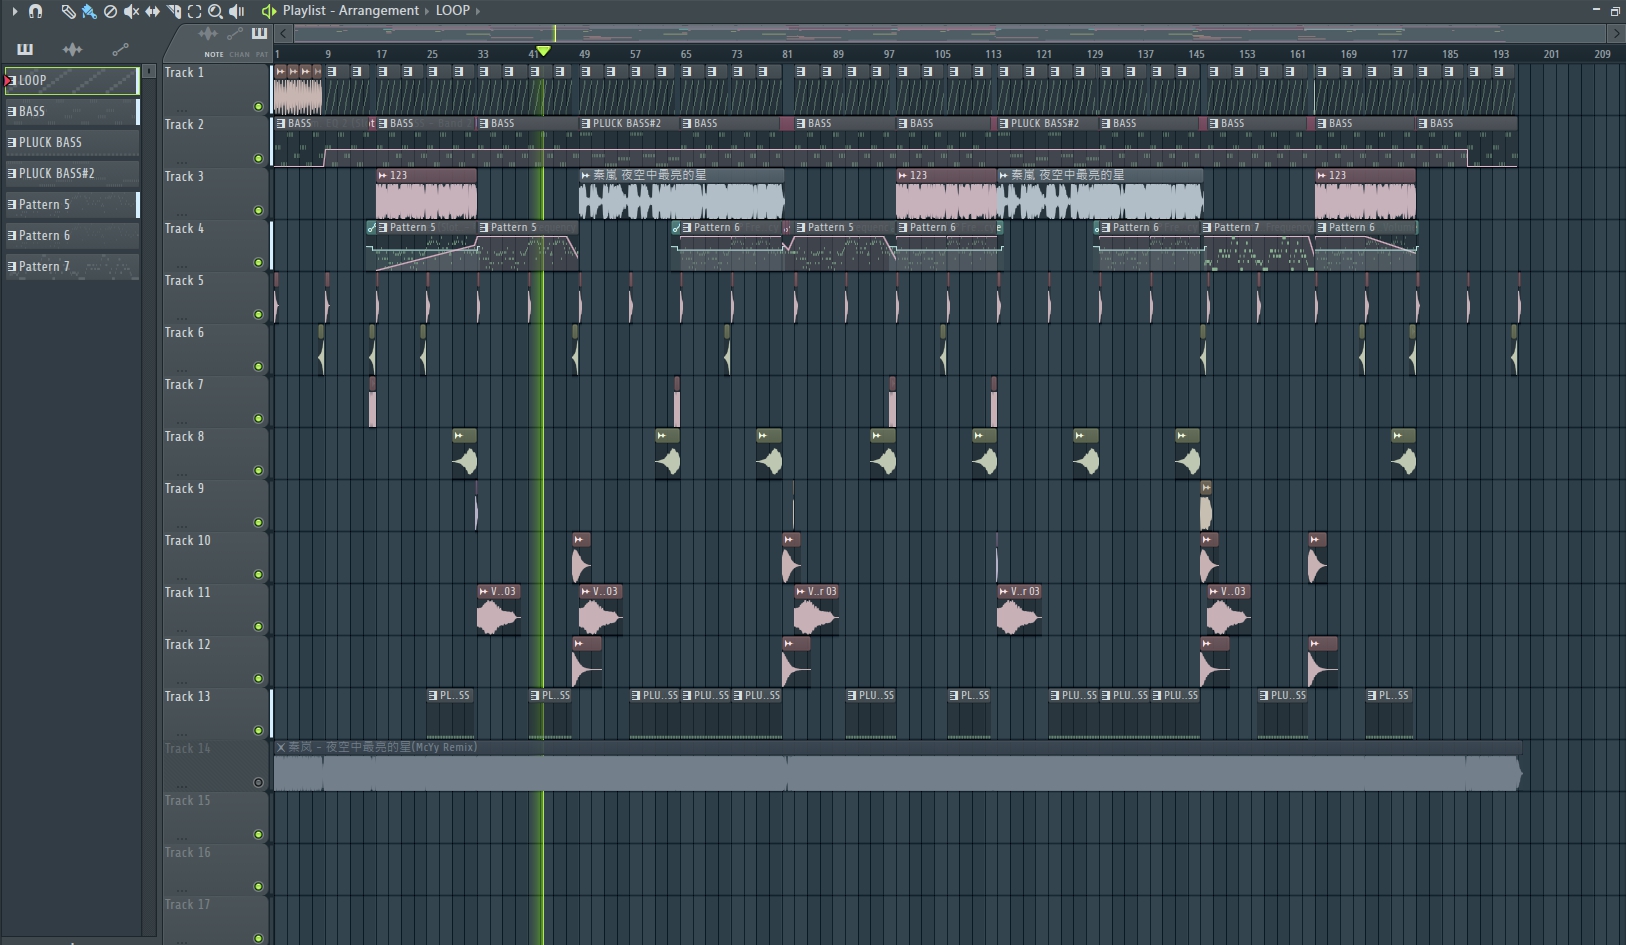Expand arrow after Playlist - Arrangement title

coord(427,11)
